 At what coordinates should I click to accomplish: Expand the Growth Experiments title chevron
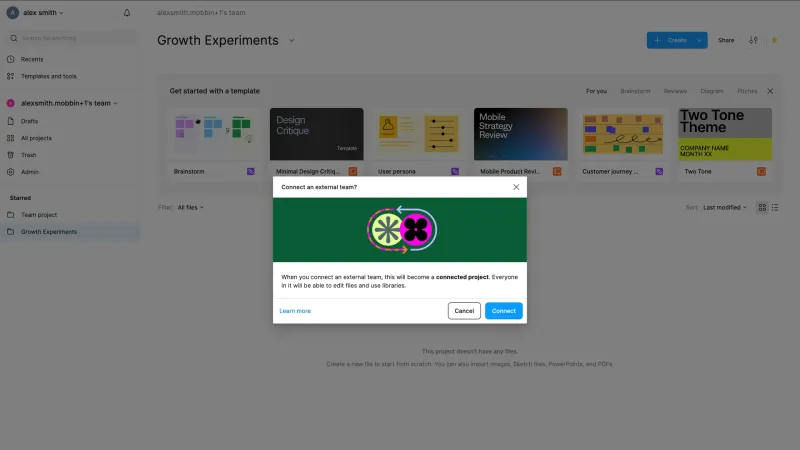[x=291, y=40]
